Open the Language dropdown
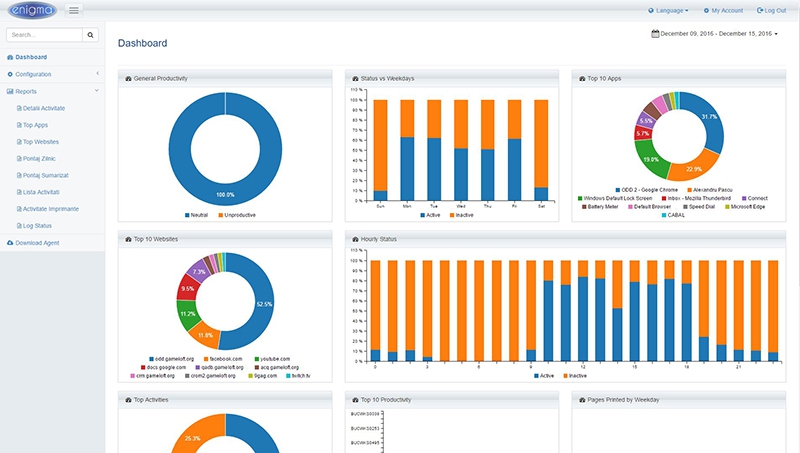This screenshot has width=800, height=453. tap(668, 10)
